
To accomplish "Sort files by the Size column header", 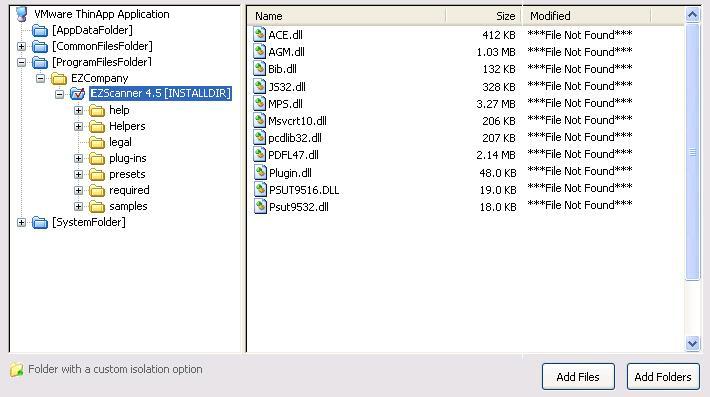I will 484,16.
